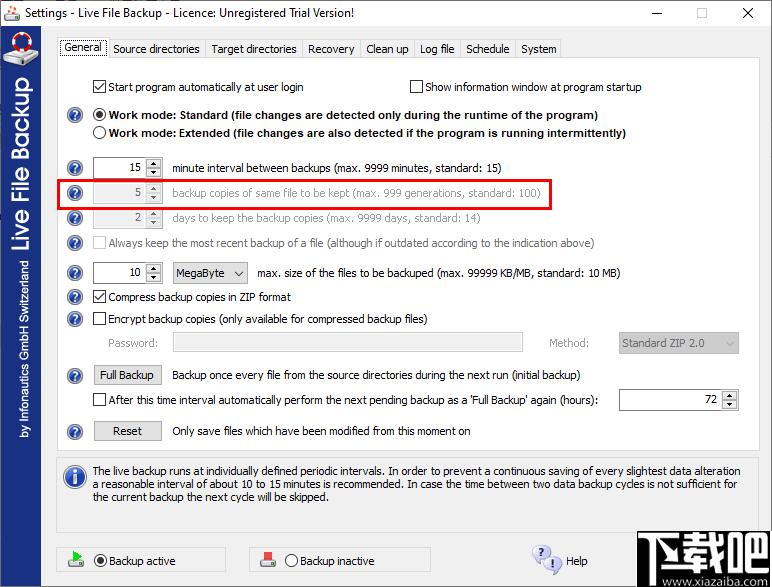Click help icon beside Work mode Standard

point(75,115)
